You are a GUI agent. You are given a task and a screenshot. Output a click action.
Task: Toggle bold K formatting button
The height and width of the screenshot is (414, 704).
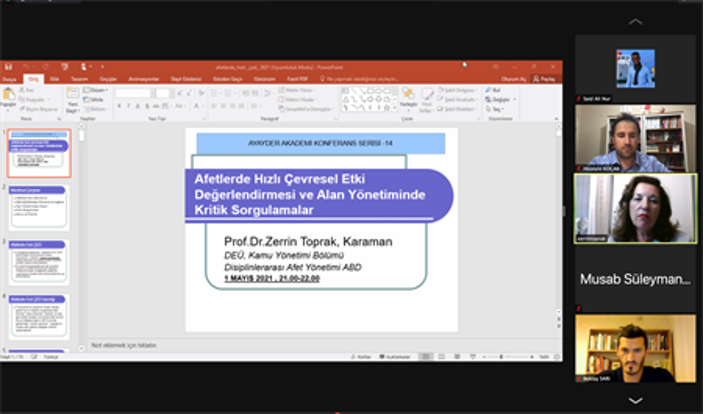click(x=119, y=106)
